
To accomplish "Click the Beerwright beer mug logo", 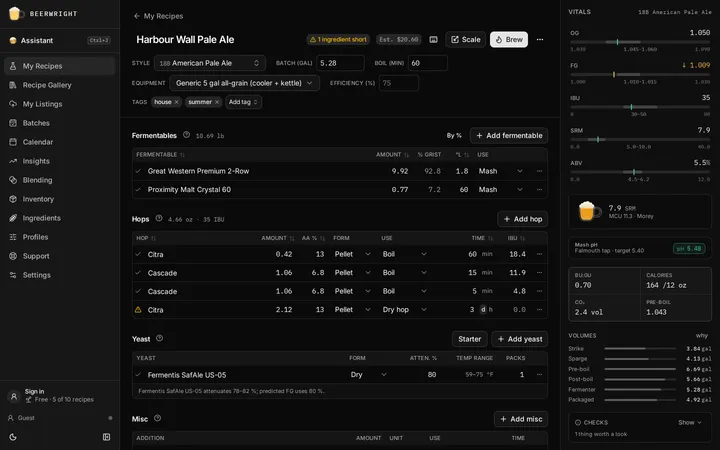I will pos(16,14).
